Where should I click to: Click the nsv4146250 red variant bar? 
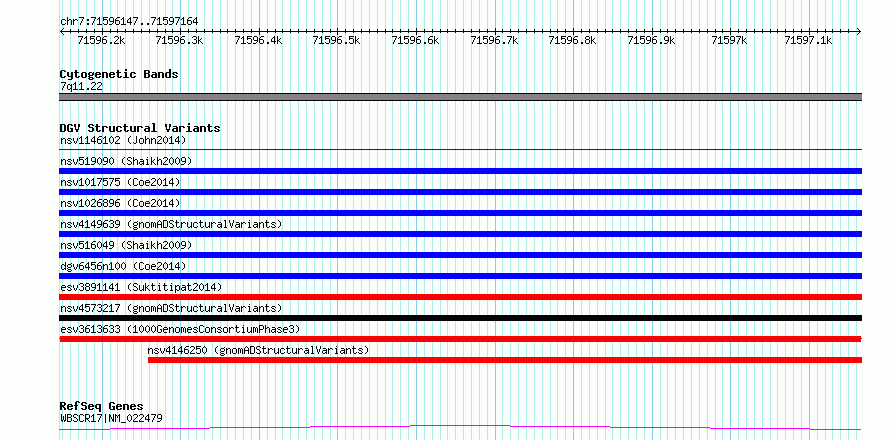[x=505, y=360]
